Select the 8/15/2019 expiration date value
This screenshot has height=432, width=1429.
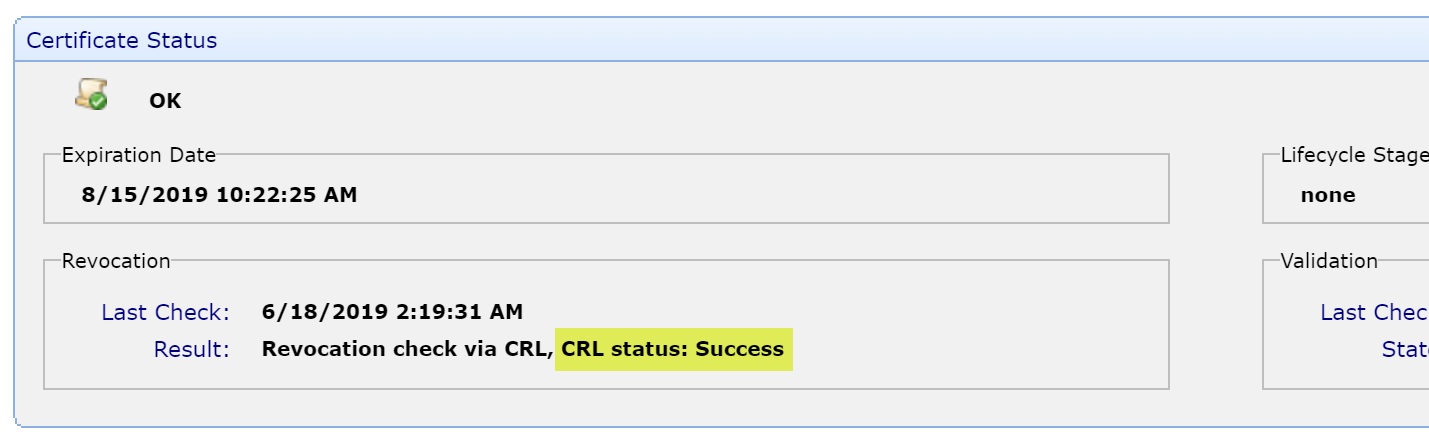click(x=141, y=195)
